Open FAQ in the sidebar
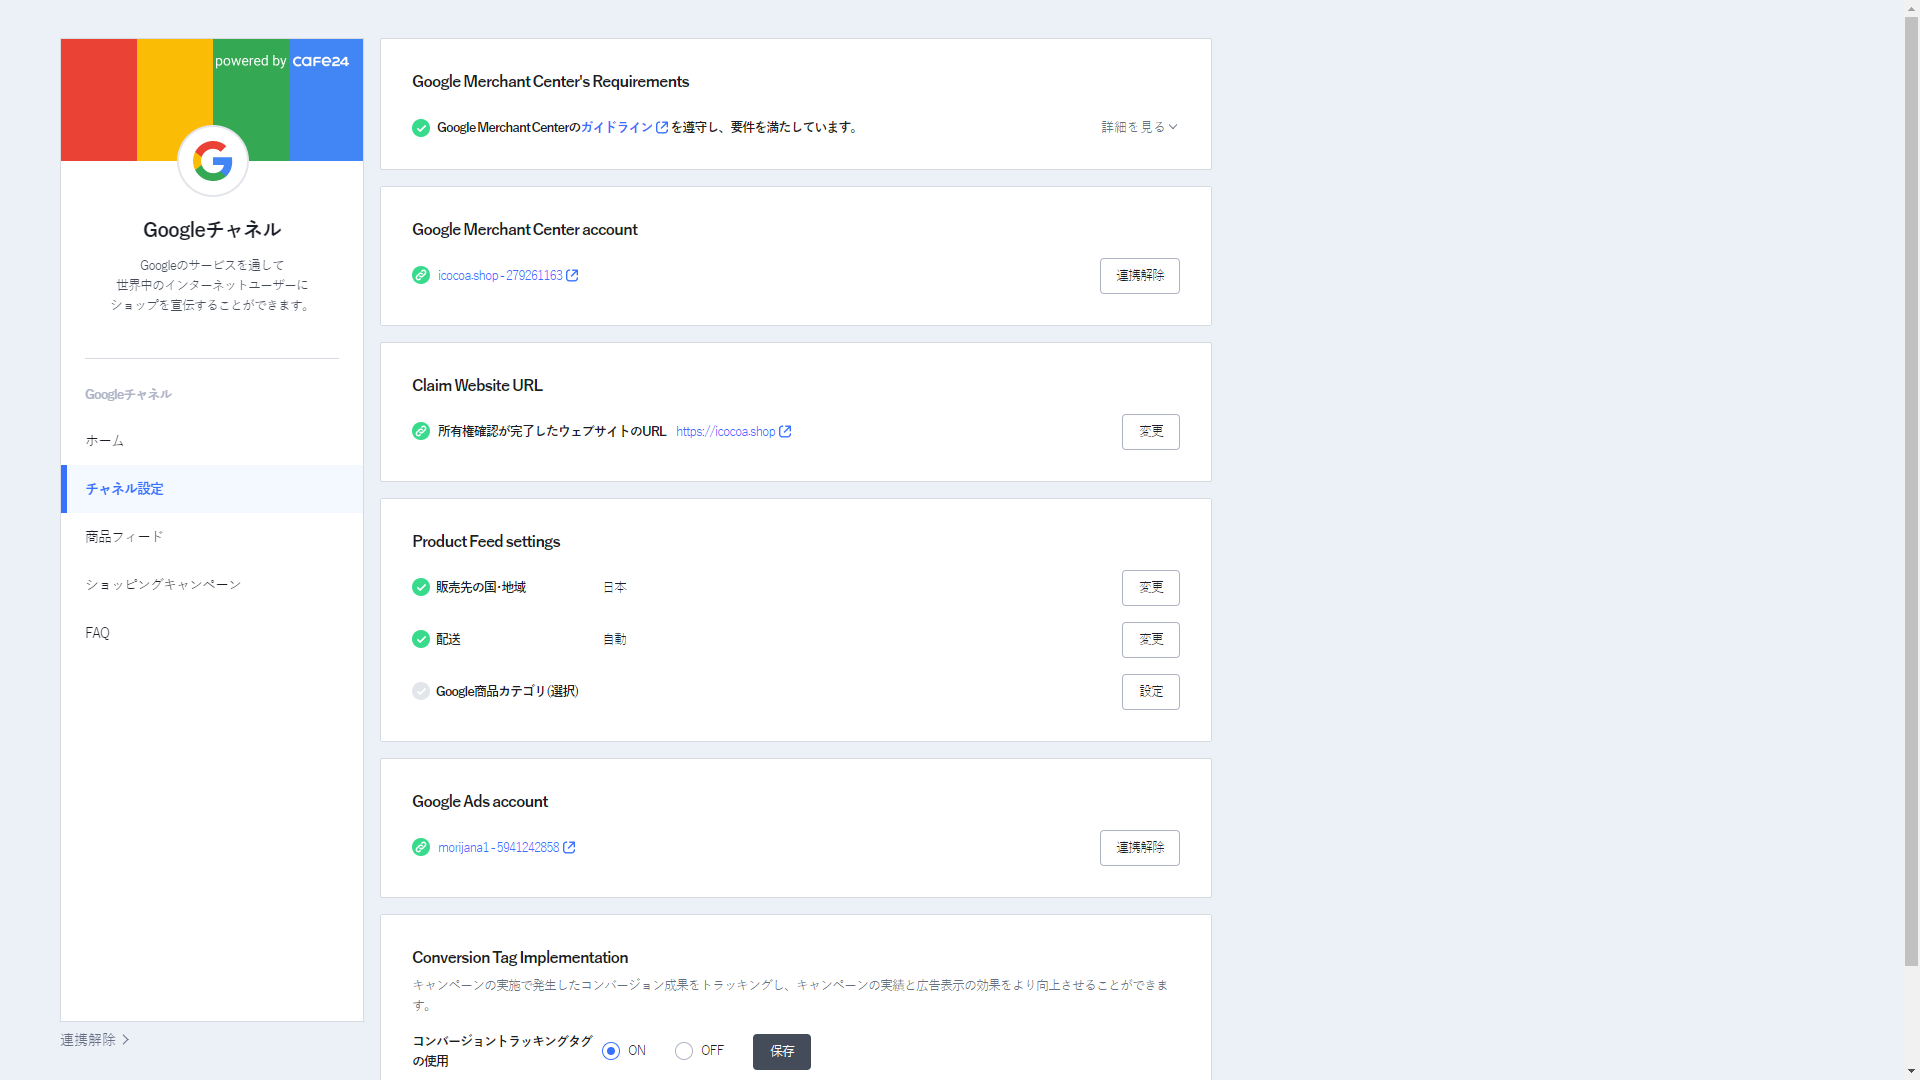This screenshot has width=1920, height=1080. tap(212, 633)
